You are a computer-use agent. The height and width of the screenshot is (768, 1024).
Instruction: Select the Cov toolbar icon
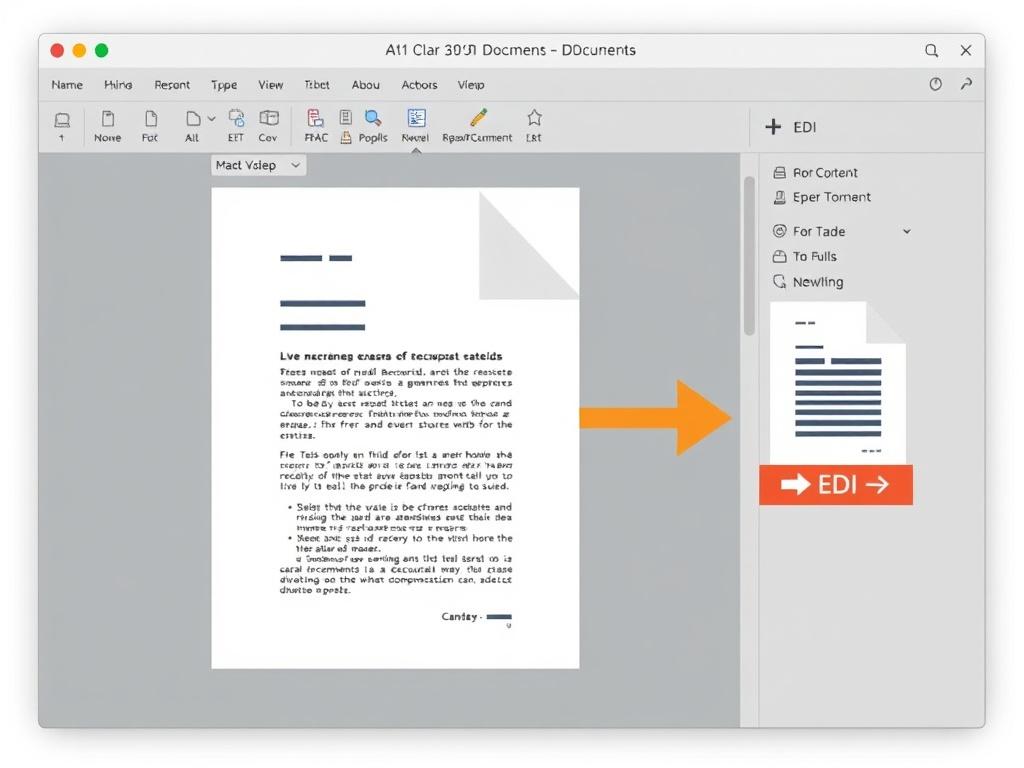point(268,120)
